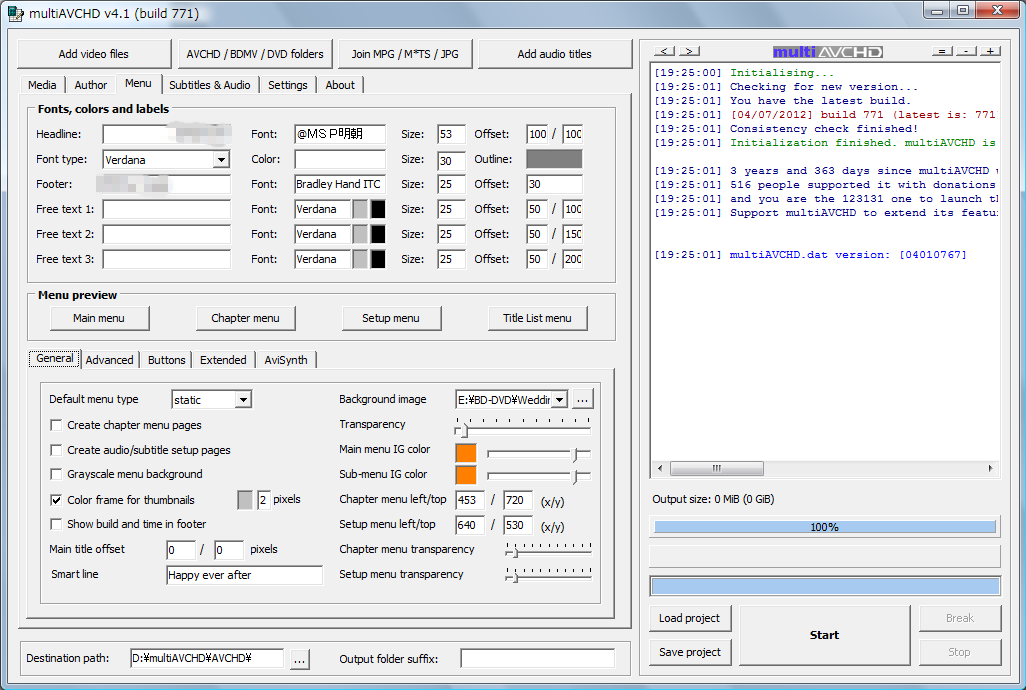Click Join MPG / M*TS / JPG button

[x=405, y=54]
